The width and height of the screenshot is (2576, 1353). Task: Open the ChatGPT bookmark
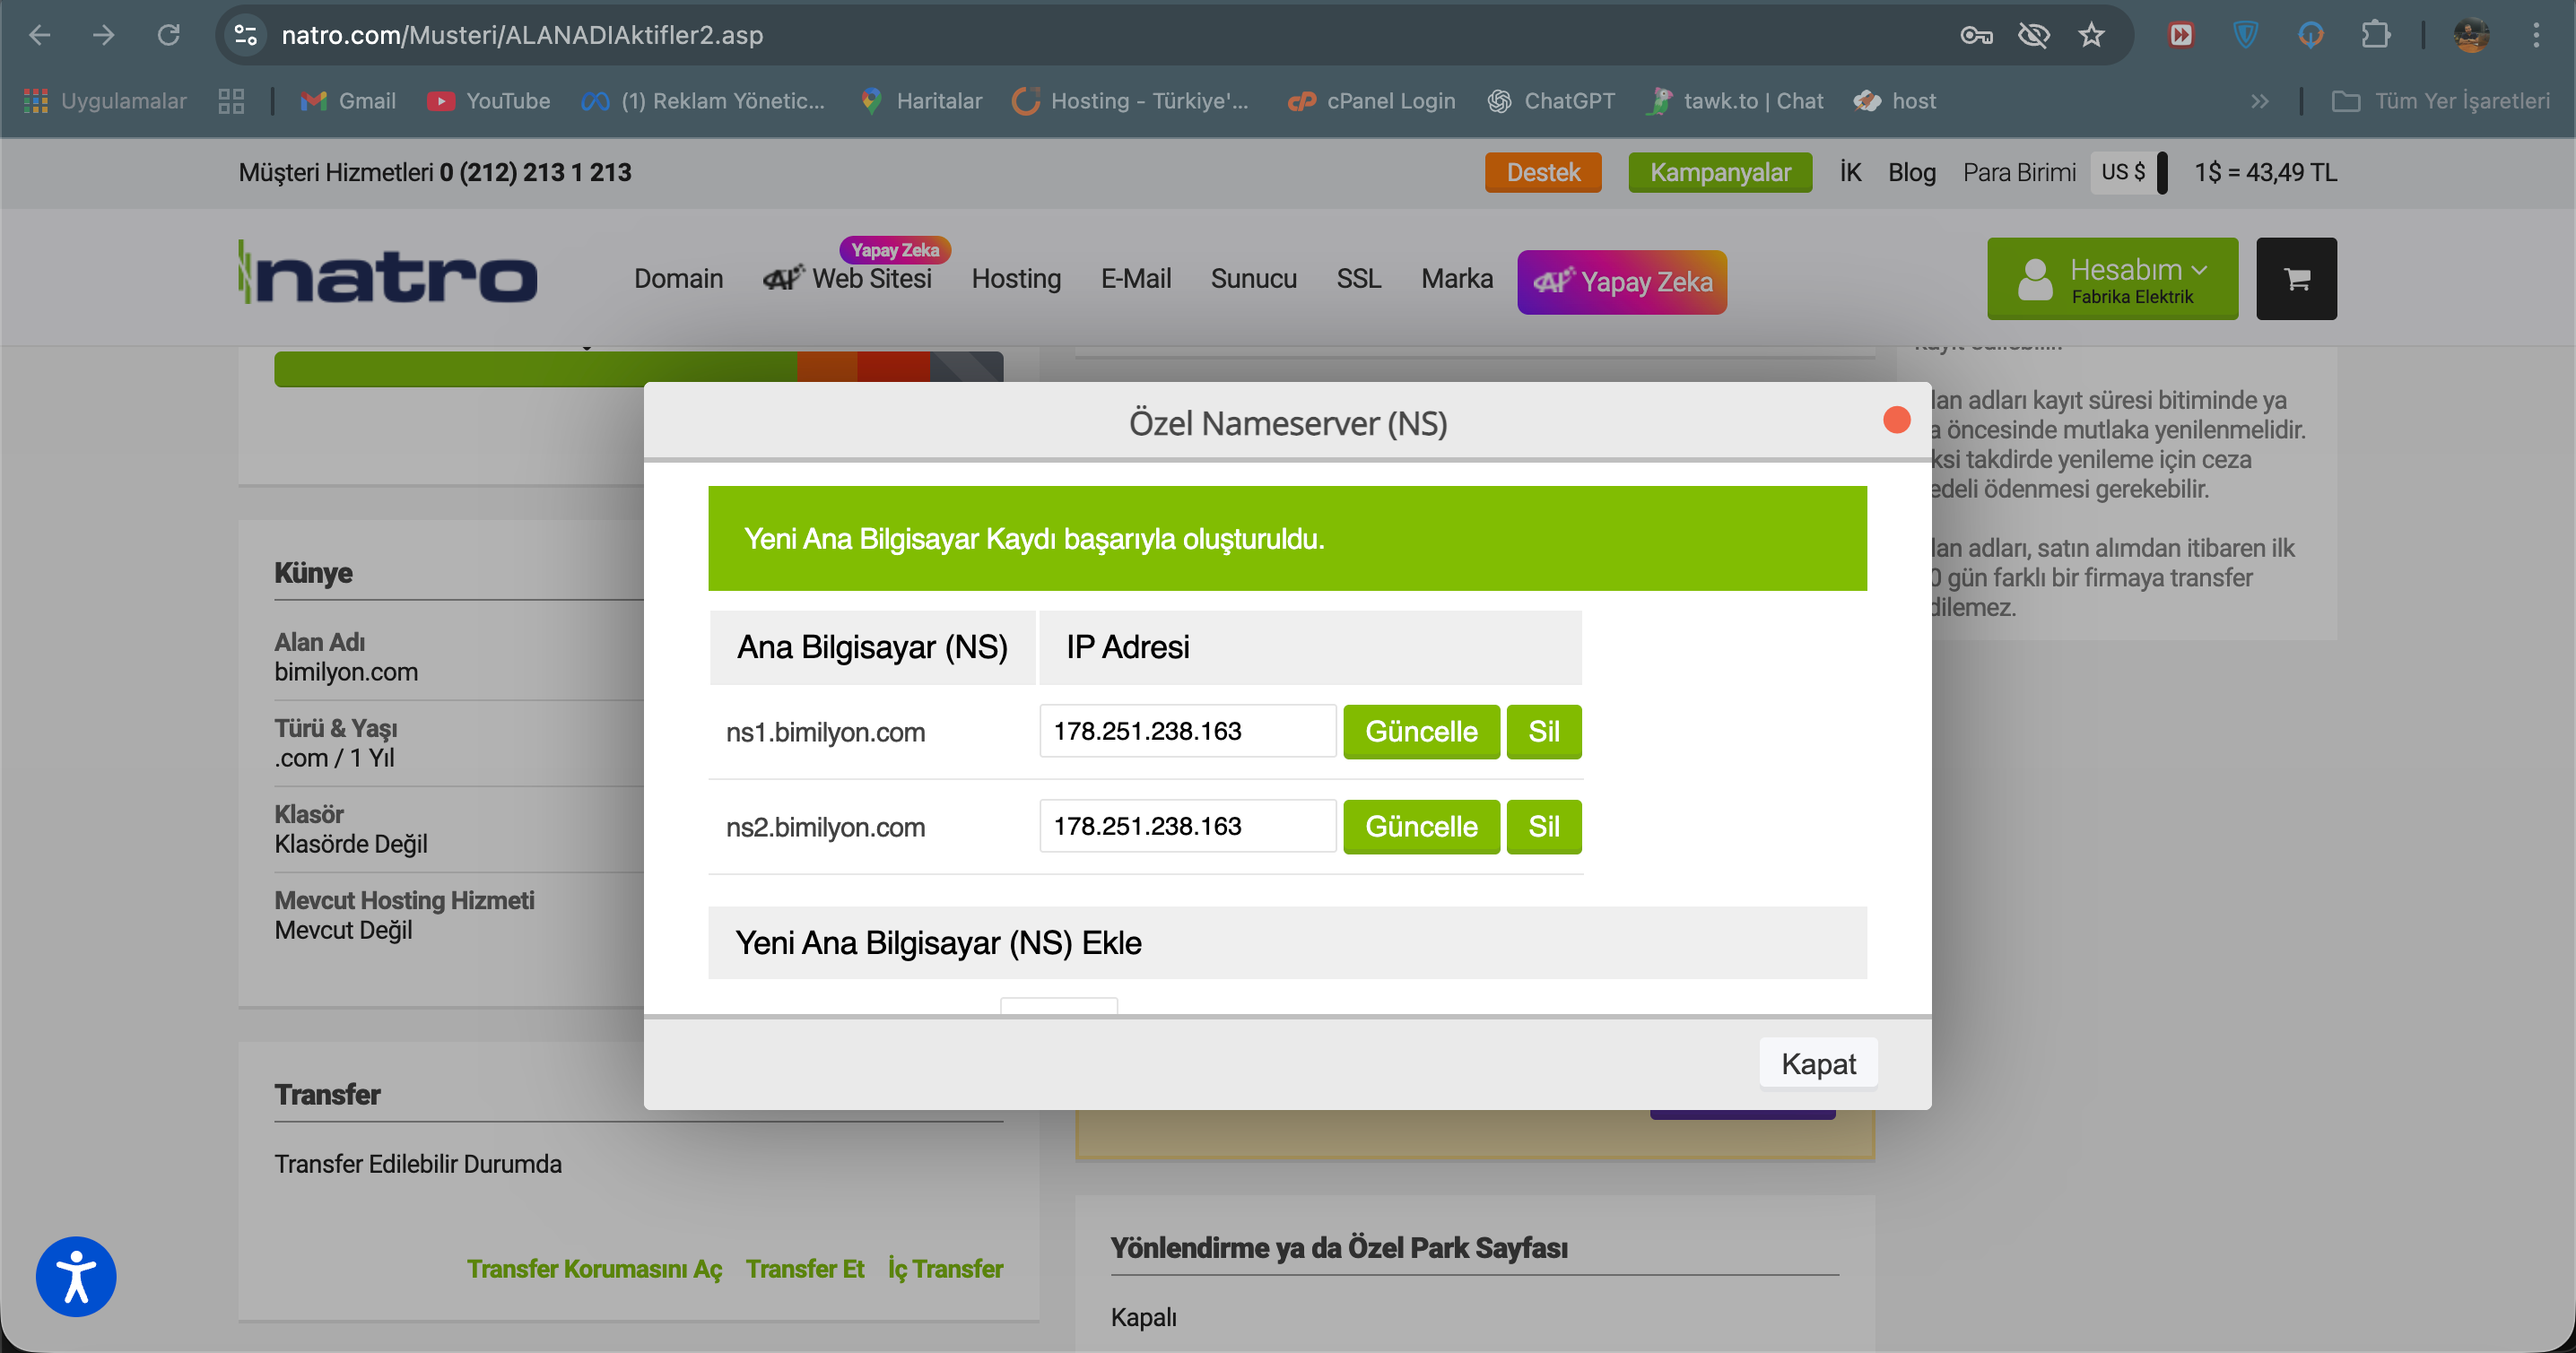coord(1551,101)
